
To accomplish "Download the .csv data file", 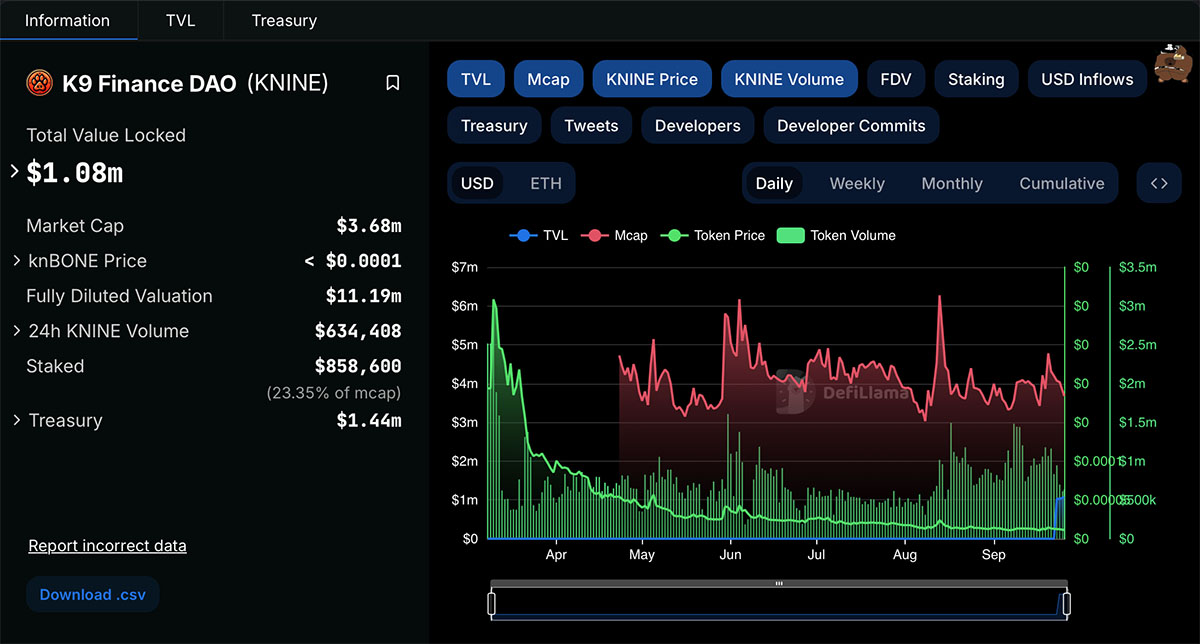I will pos(92,594).
